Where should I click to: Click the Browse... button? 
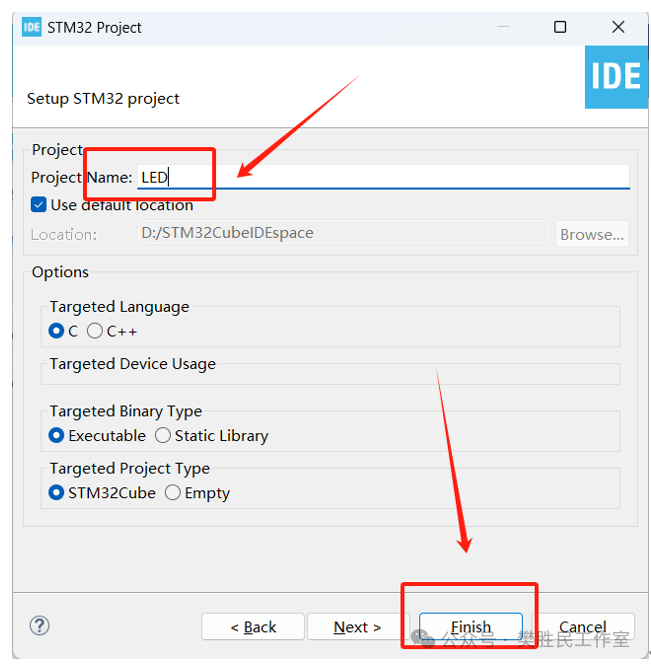click(x=592, y=234)
